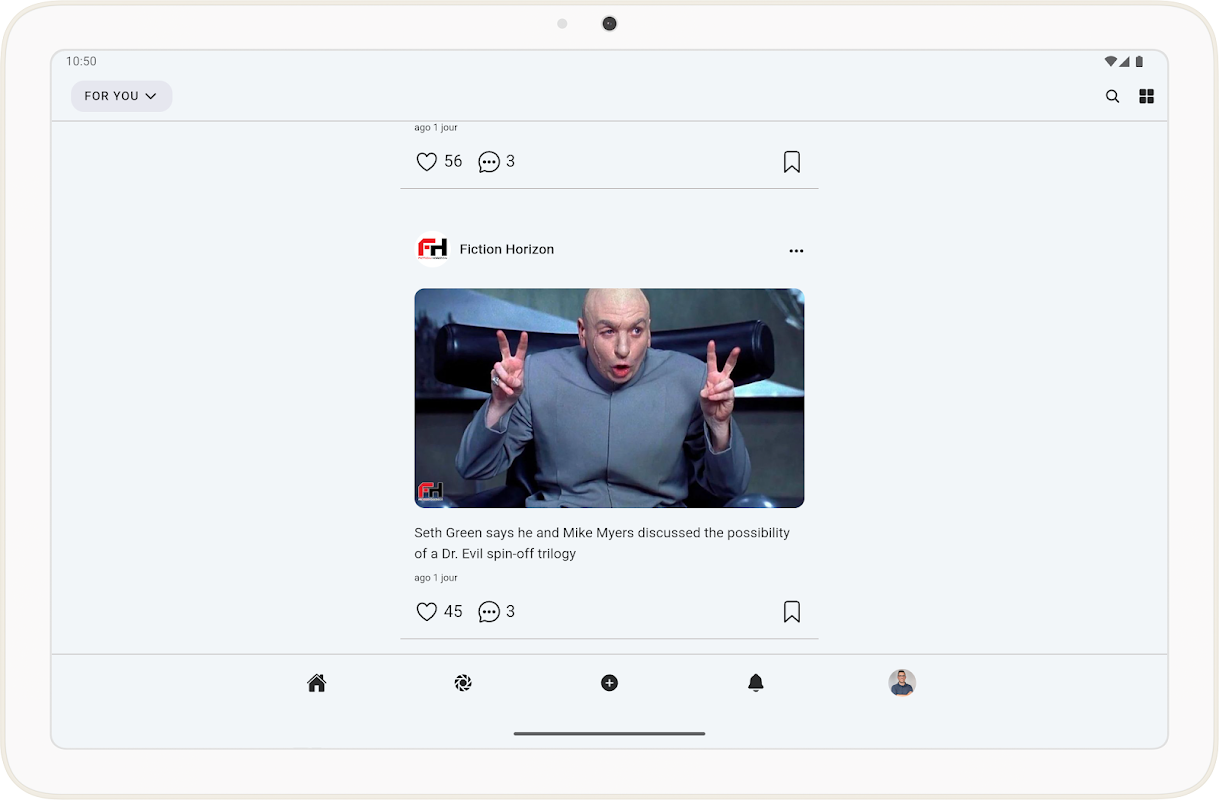Screen dimensions: 1219x800
Task: Open the Dr. Evil article image
Action: point(609,398)
